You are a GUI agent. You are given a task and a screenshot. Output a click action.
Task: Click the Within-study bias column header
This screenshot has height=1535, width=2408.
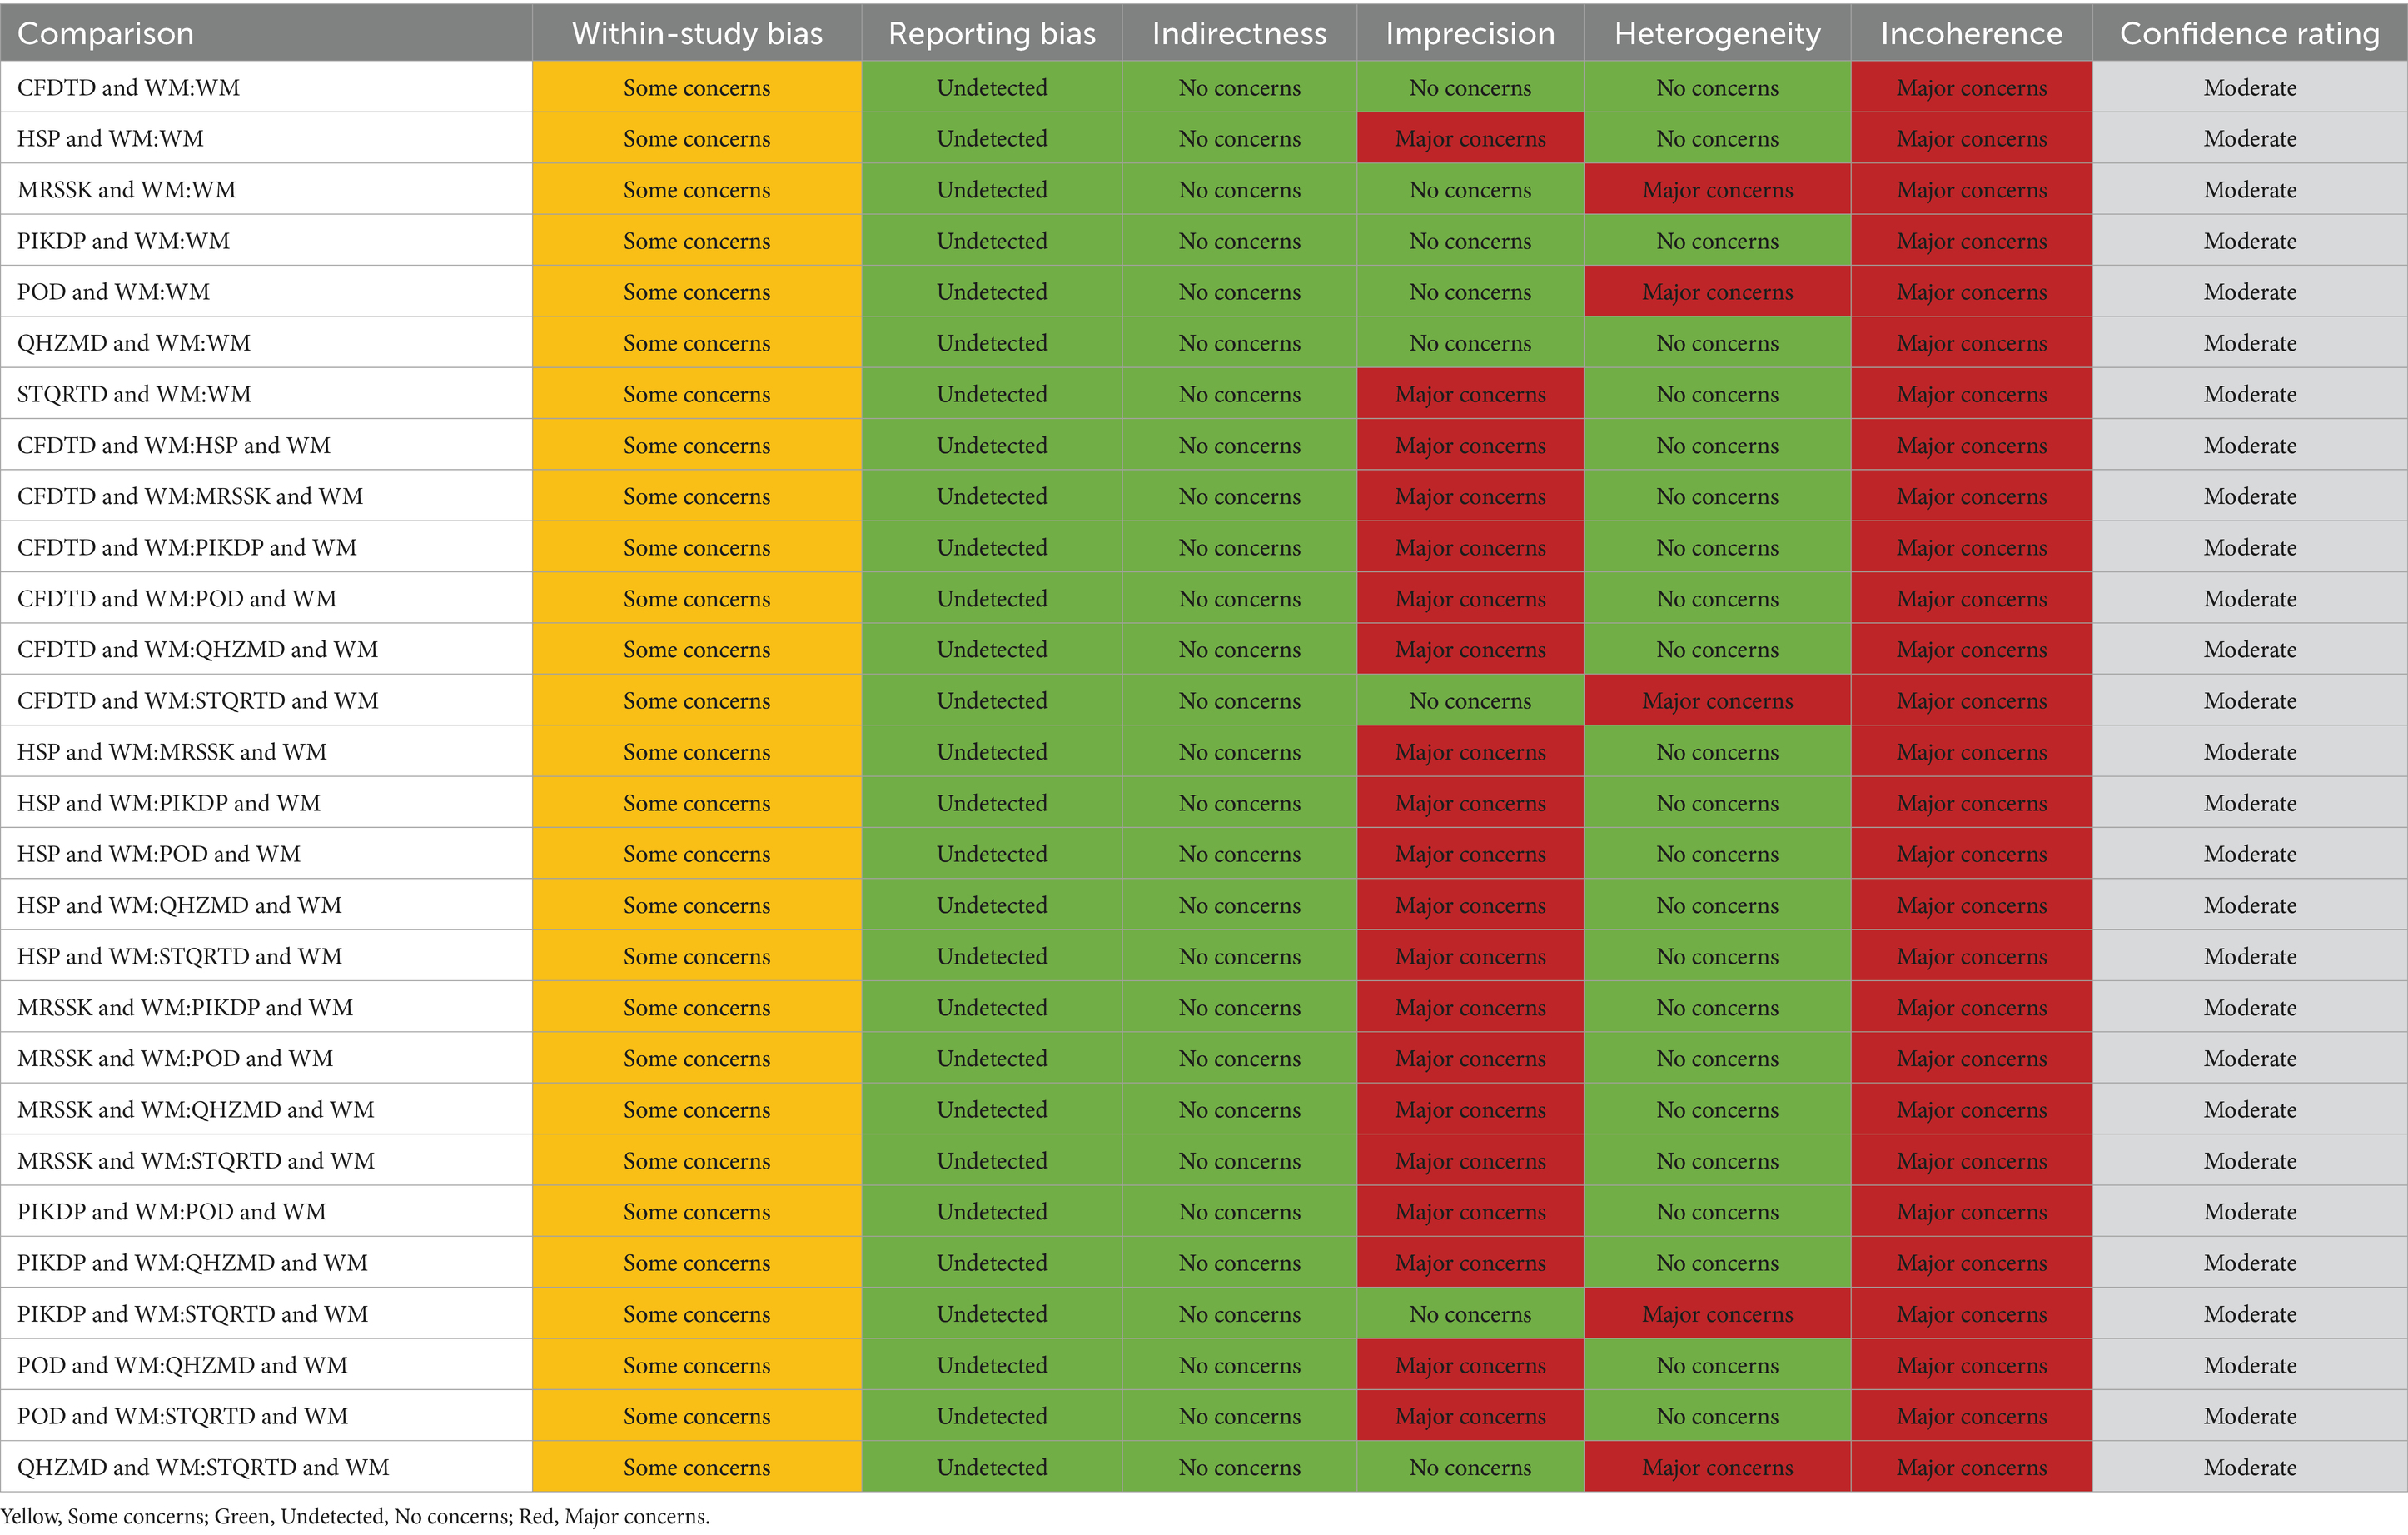click(x=697, y=34)
